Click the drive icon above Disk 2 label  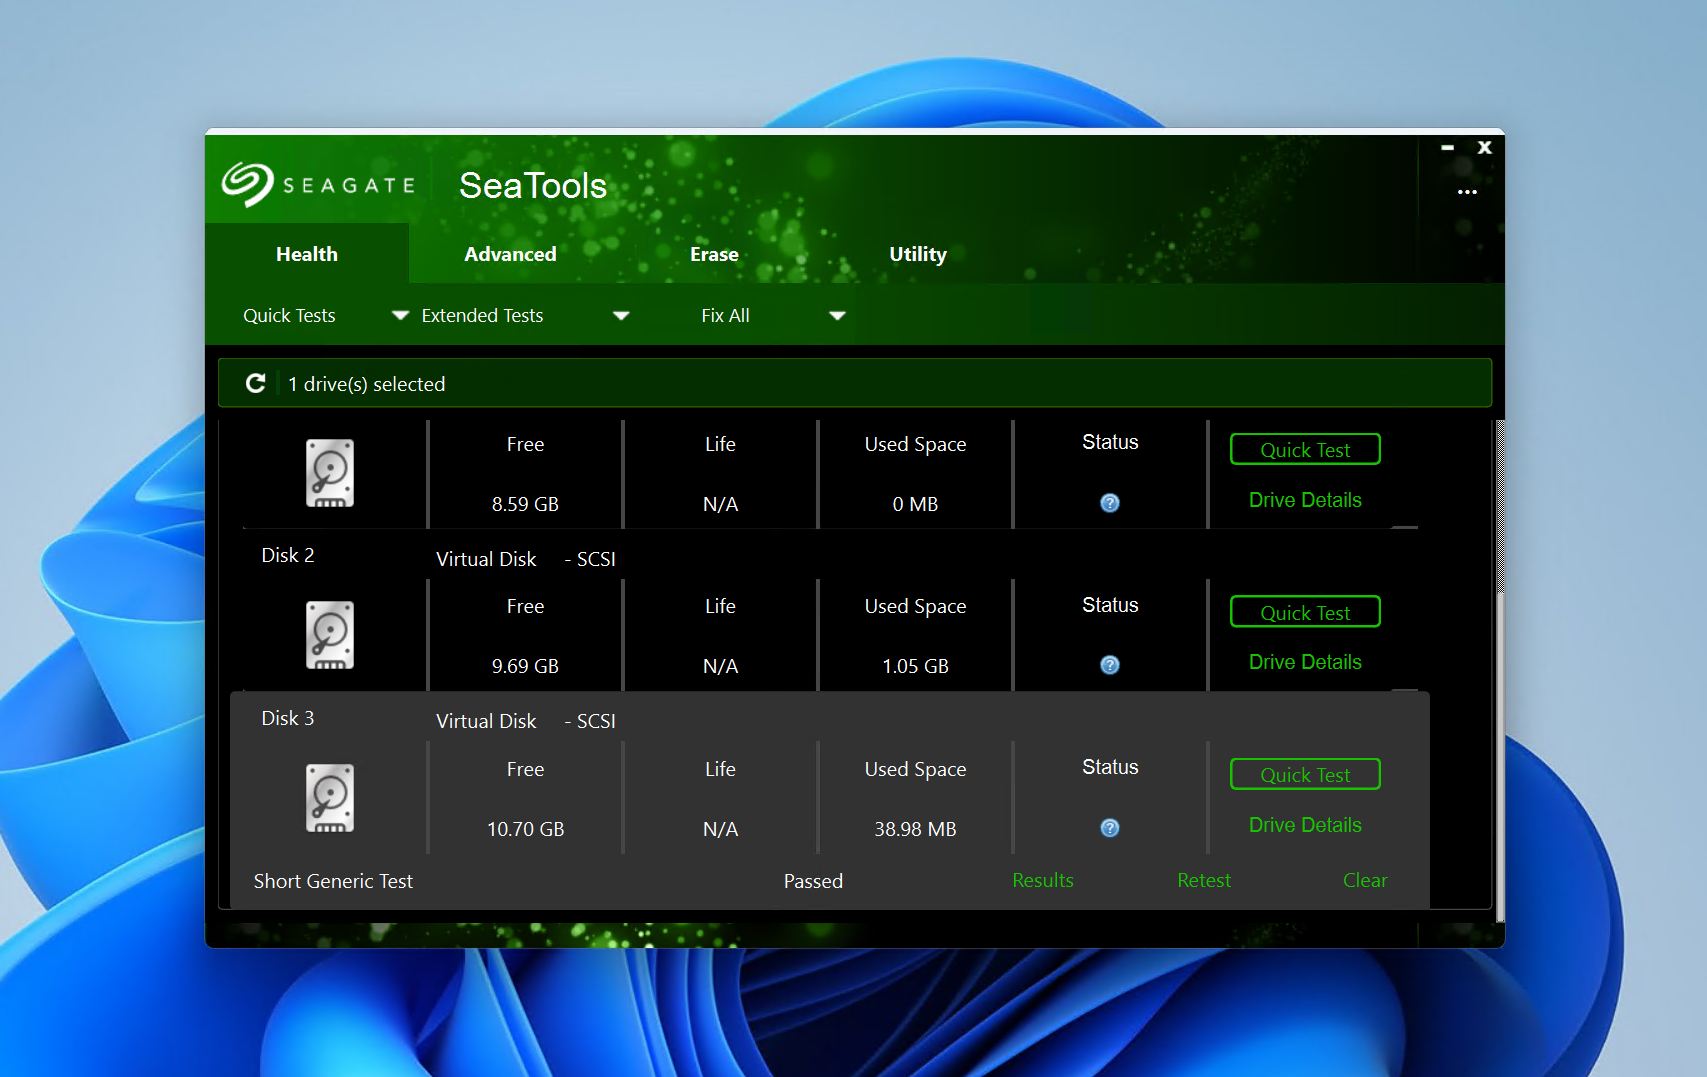(330, 473)
